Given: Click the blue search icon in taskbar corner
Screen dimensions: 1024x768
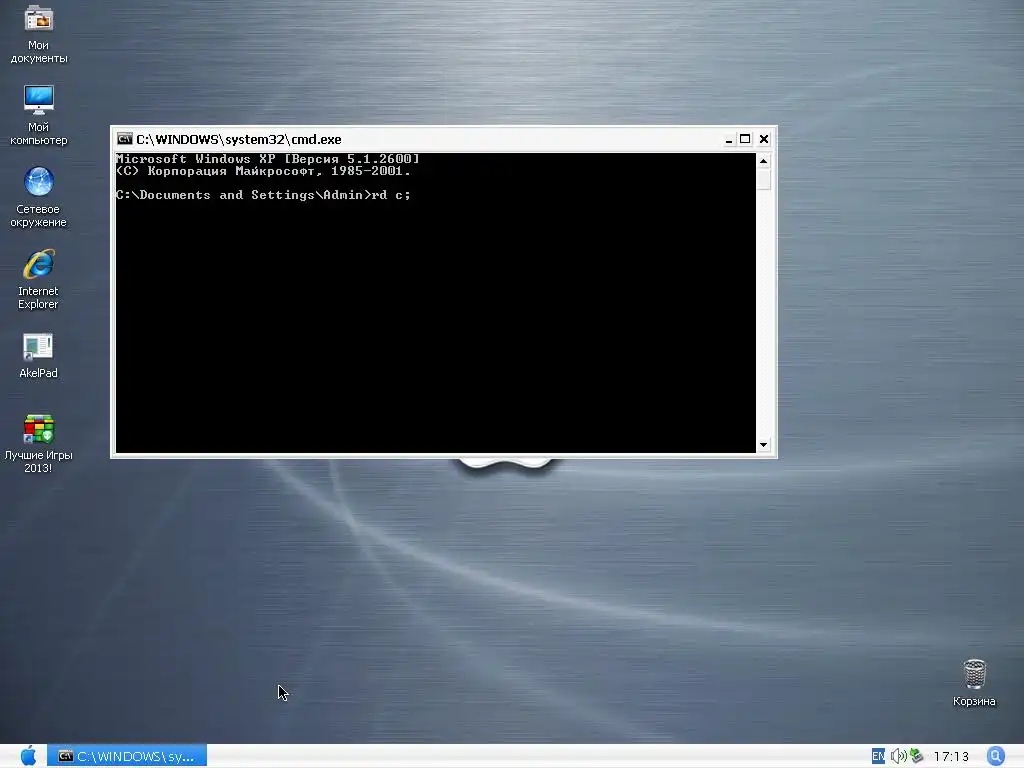Looking at the screenshot, I should pos(995,756).
